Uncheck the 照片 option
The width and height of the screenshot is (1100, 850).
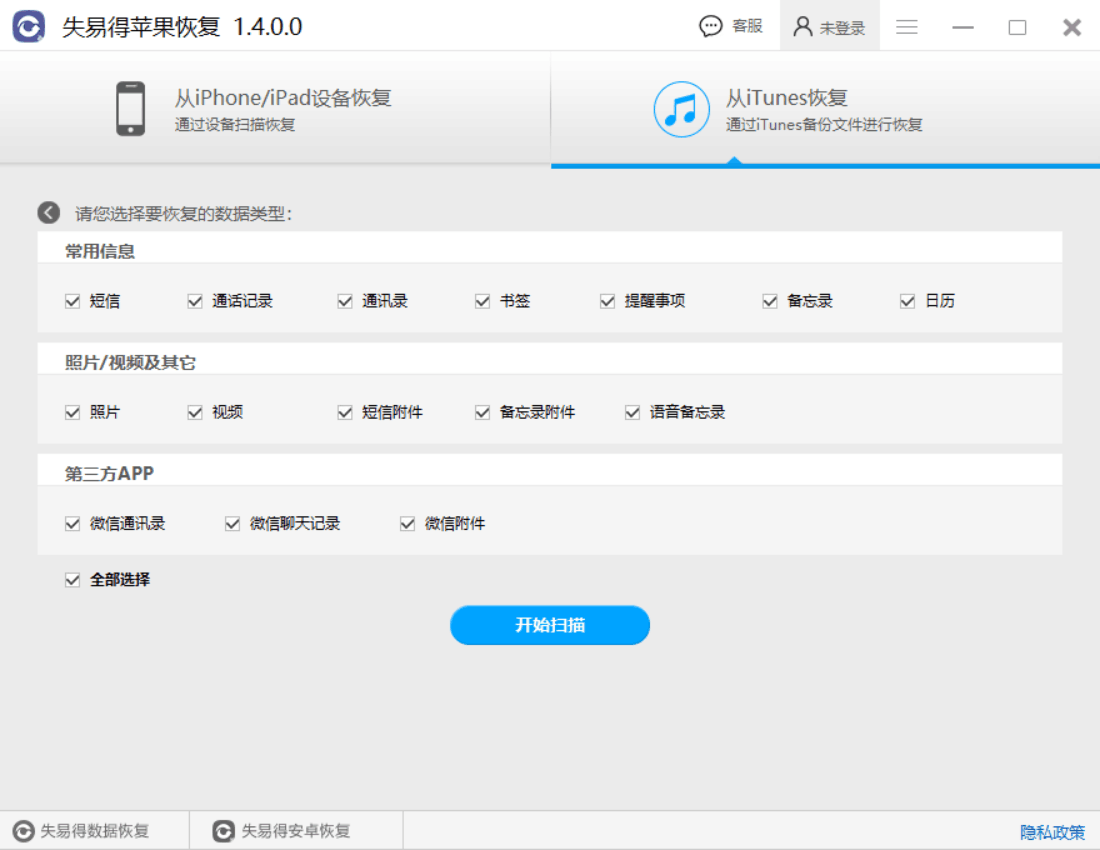click(72, 411)
